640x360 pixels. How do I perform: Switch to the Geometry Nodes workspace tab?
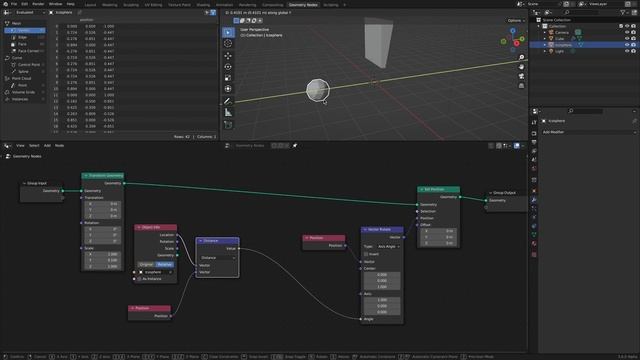point(303,5)
